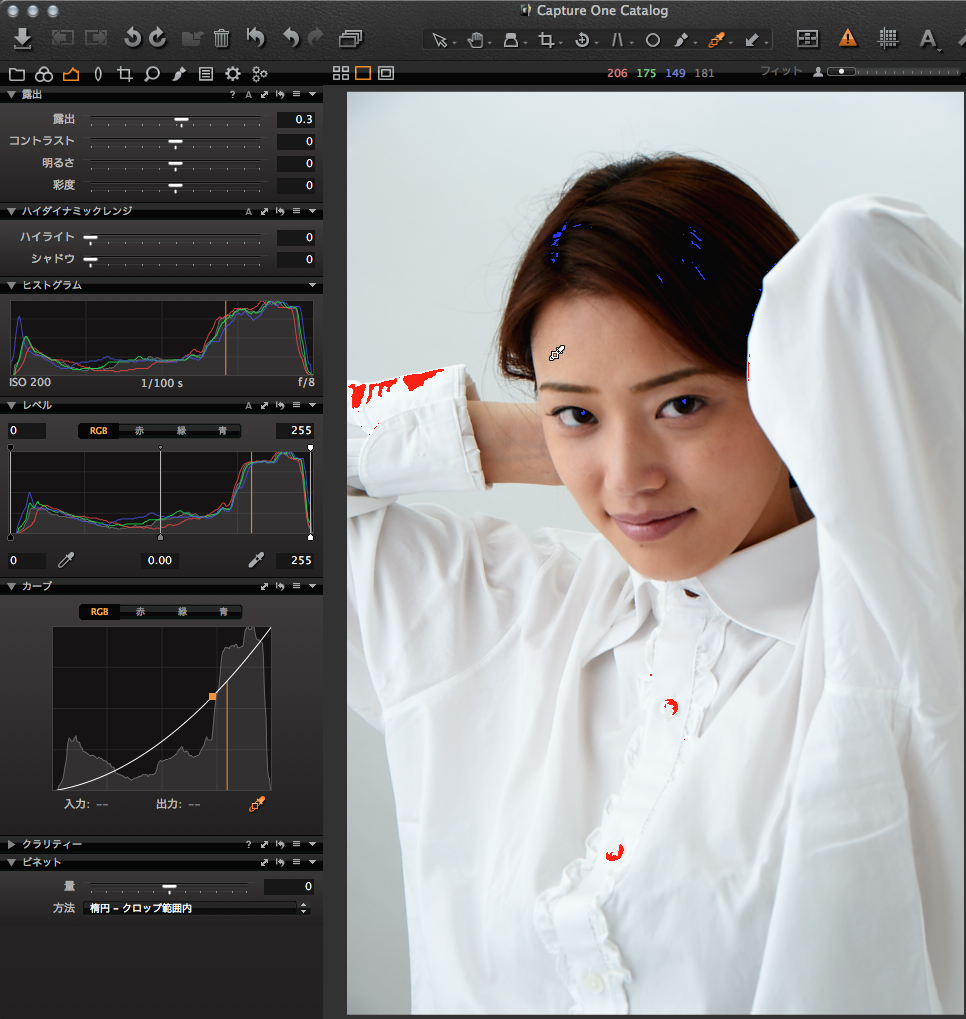Switch viewer to multi-thumbnail grid view

pos(340,73)
